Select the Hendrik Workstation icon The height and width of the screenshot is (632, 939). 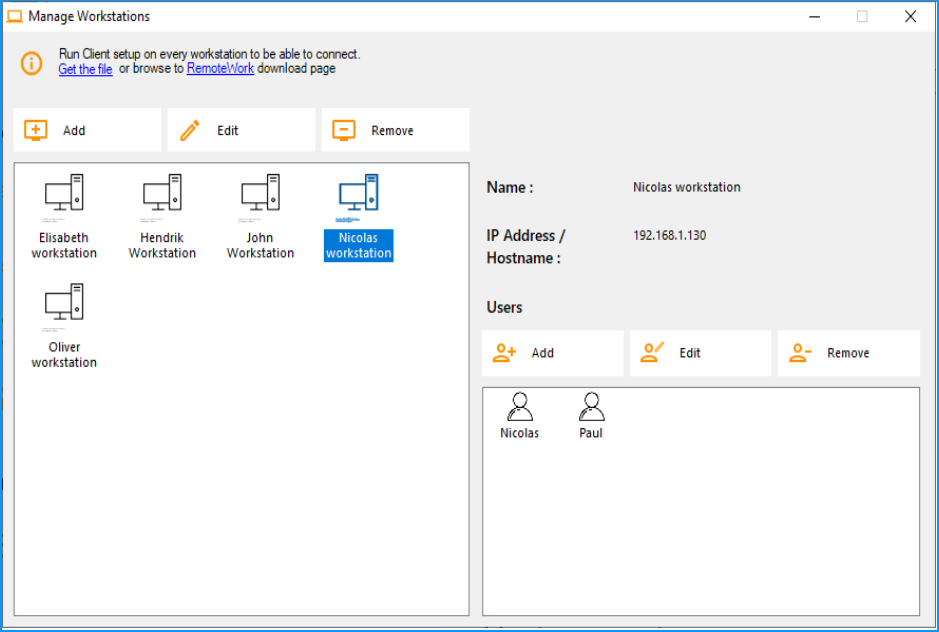coord(162,216)
